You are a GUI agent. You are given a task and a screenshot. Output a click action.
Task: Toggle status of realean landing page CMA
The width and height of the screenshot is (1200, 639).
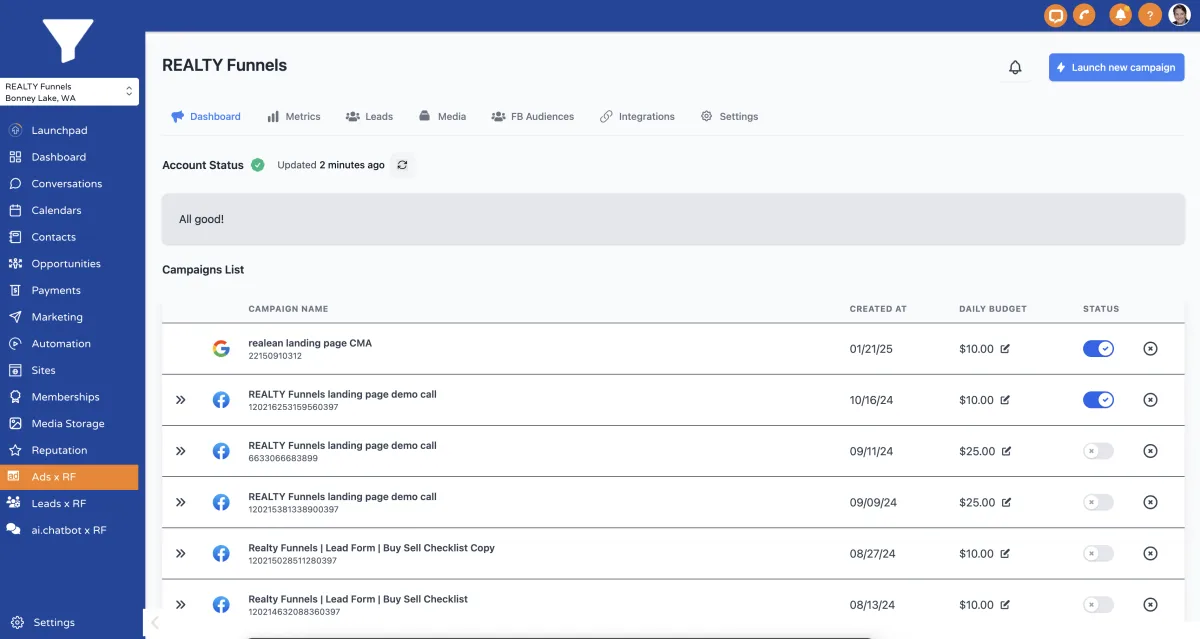point(1098,349)
